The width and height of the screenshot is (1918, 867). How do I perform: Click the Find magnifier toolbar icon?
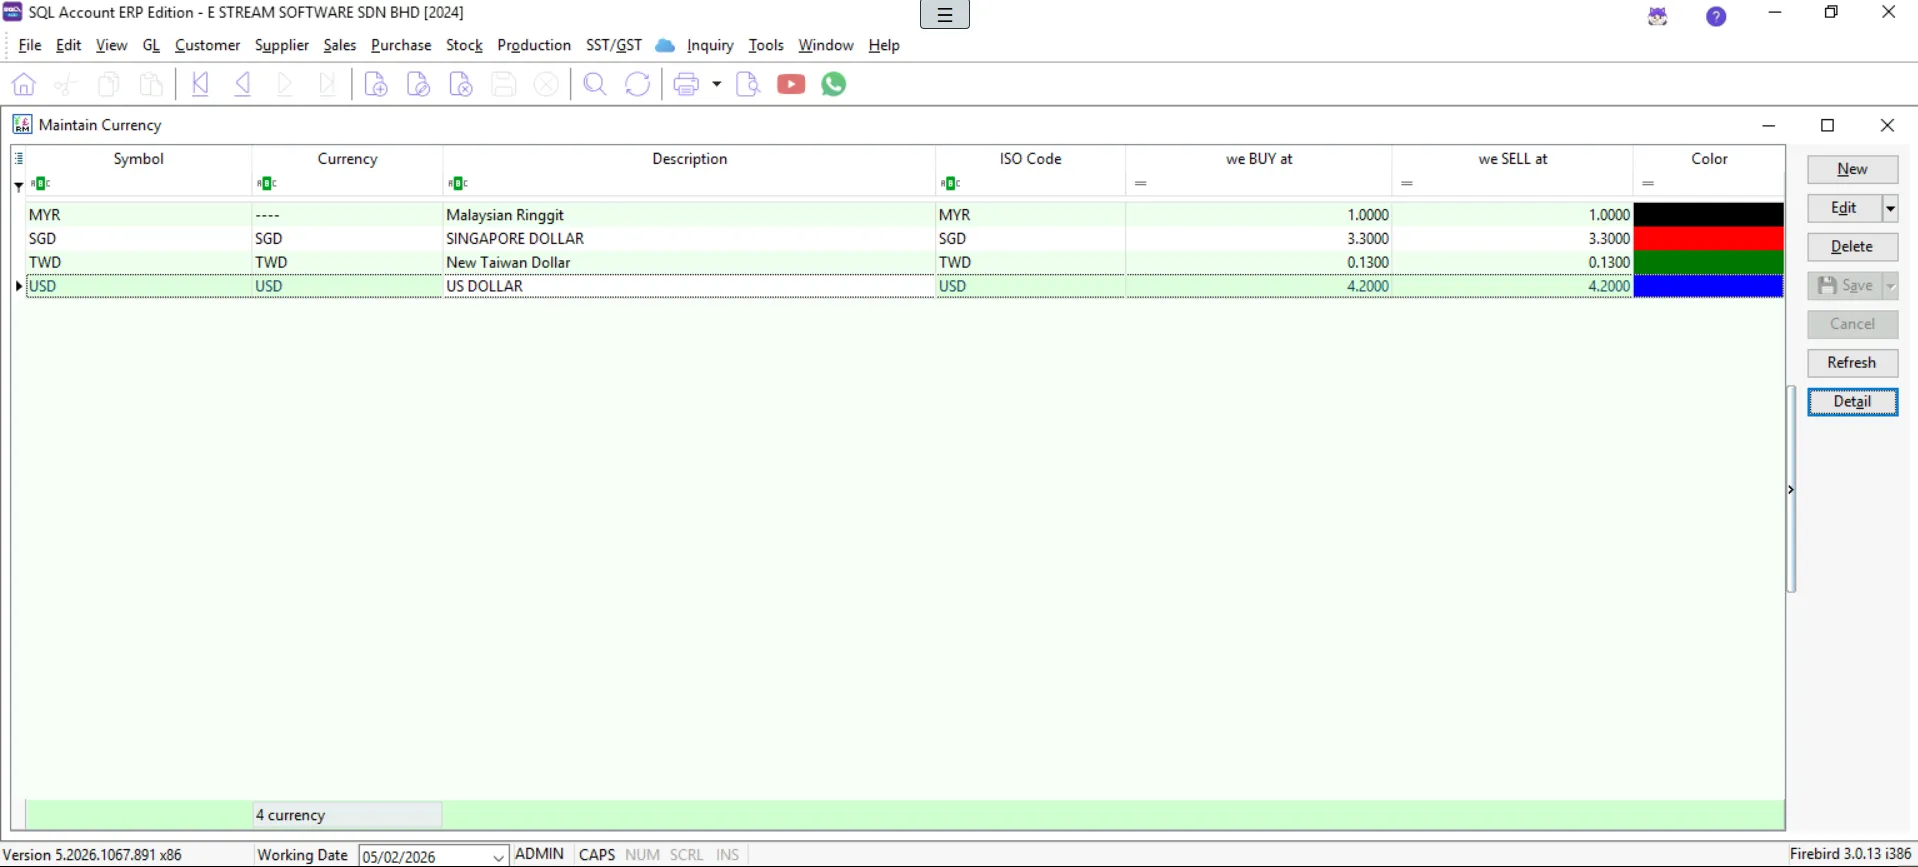click(x=595, y=84)
